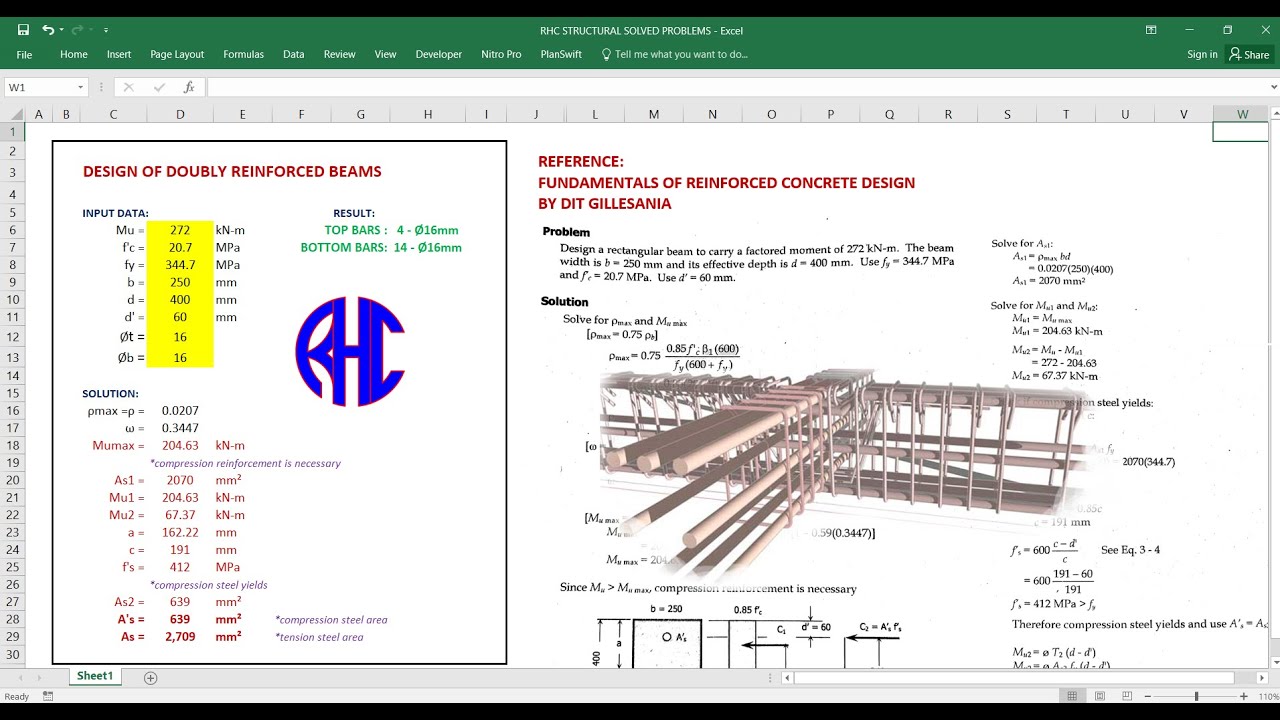Click the Øb value cell in row 13
1280x720 pixels.
coord(180,357)
